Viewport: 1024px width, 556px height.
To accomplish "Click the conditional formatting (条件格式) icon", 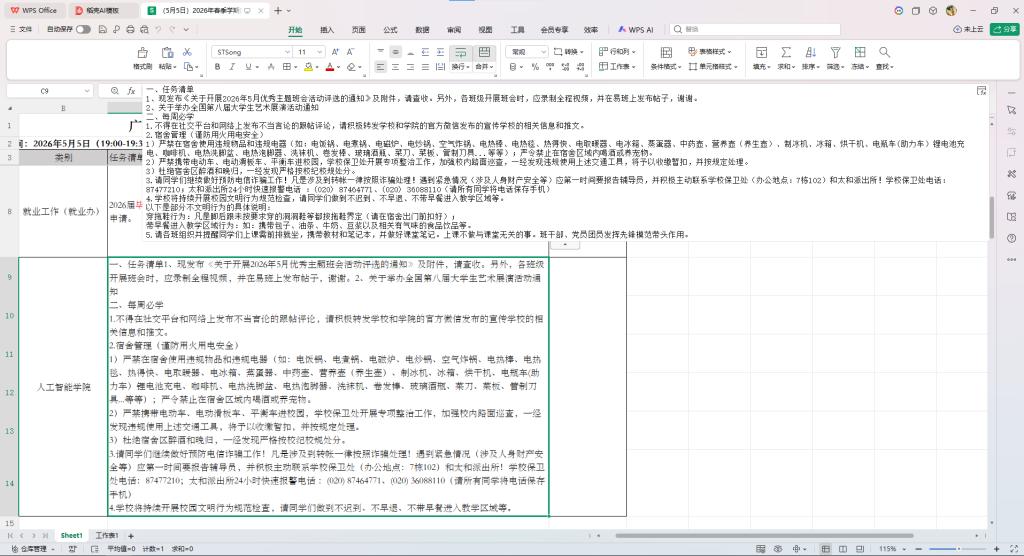I will click(666, 52).
